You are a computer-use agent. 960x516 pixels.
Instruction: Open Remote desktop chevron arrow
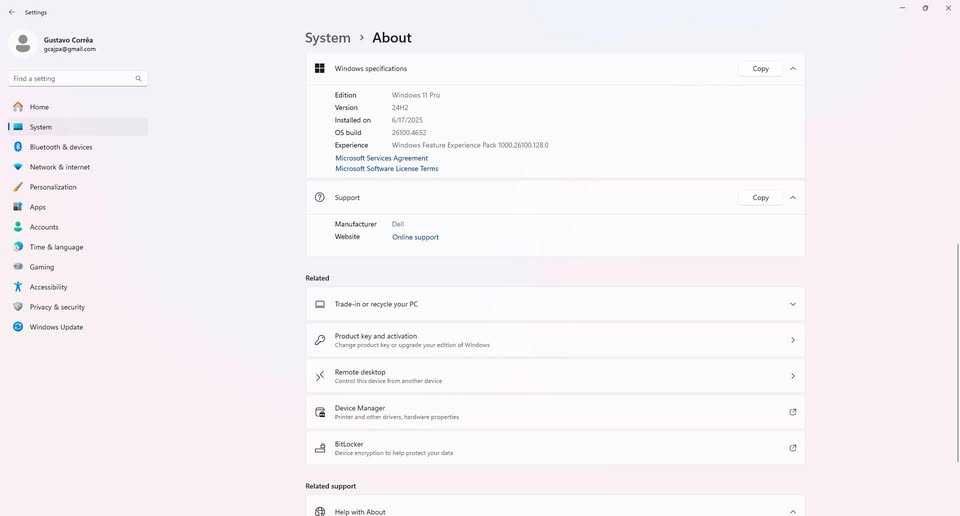(793, 376)
